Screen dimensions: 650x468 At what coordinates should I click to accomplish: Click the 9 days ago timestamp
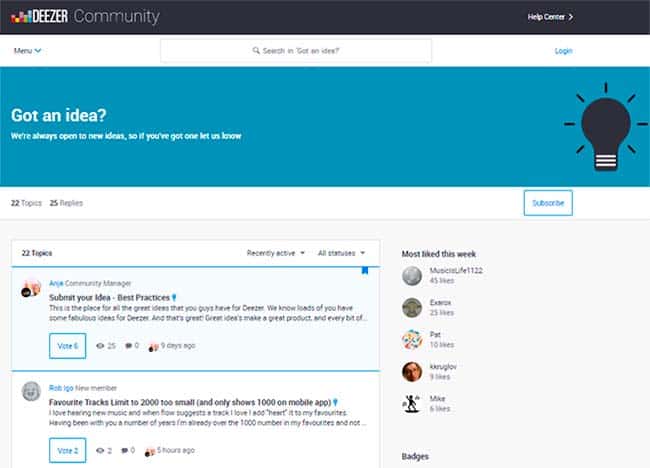click(x=178, y=346)
